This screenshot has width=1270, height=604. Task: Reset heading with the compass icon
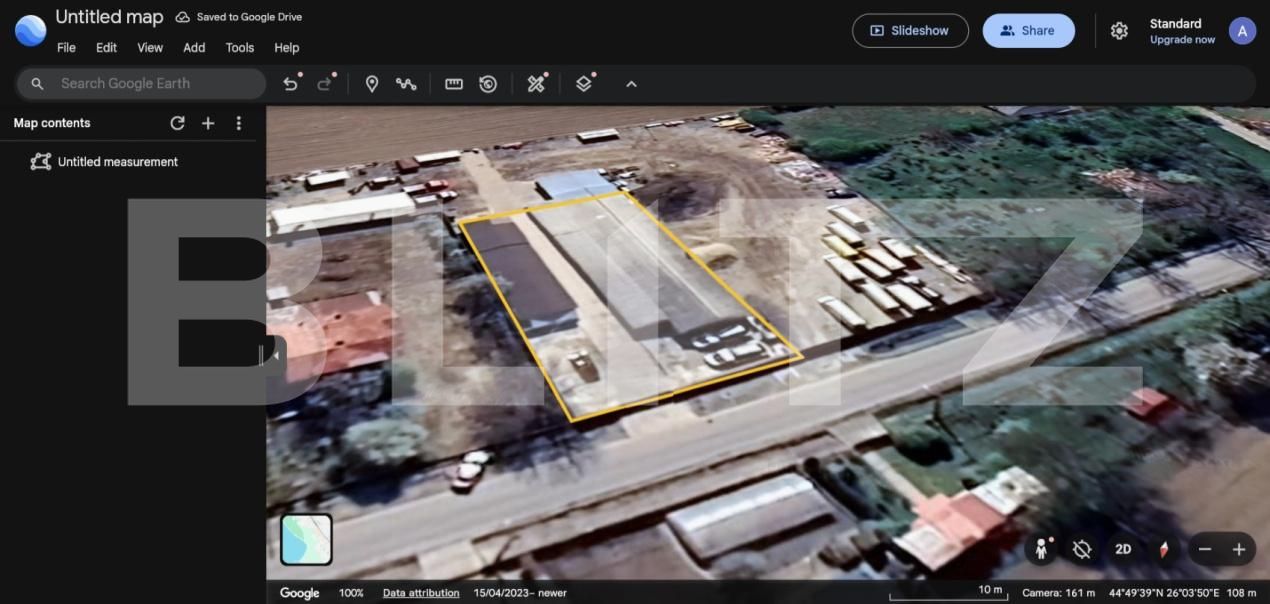1163,549
